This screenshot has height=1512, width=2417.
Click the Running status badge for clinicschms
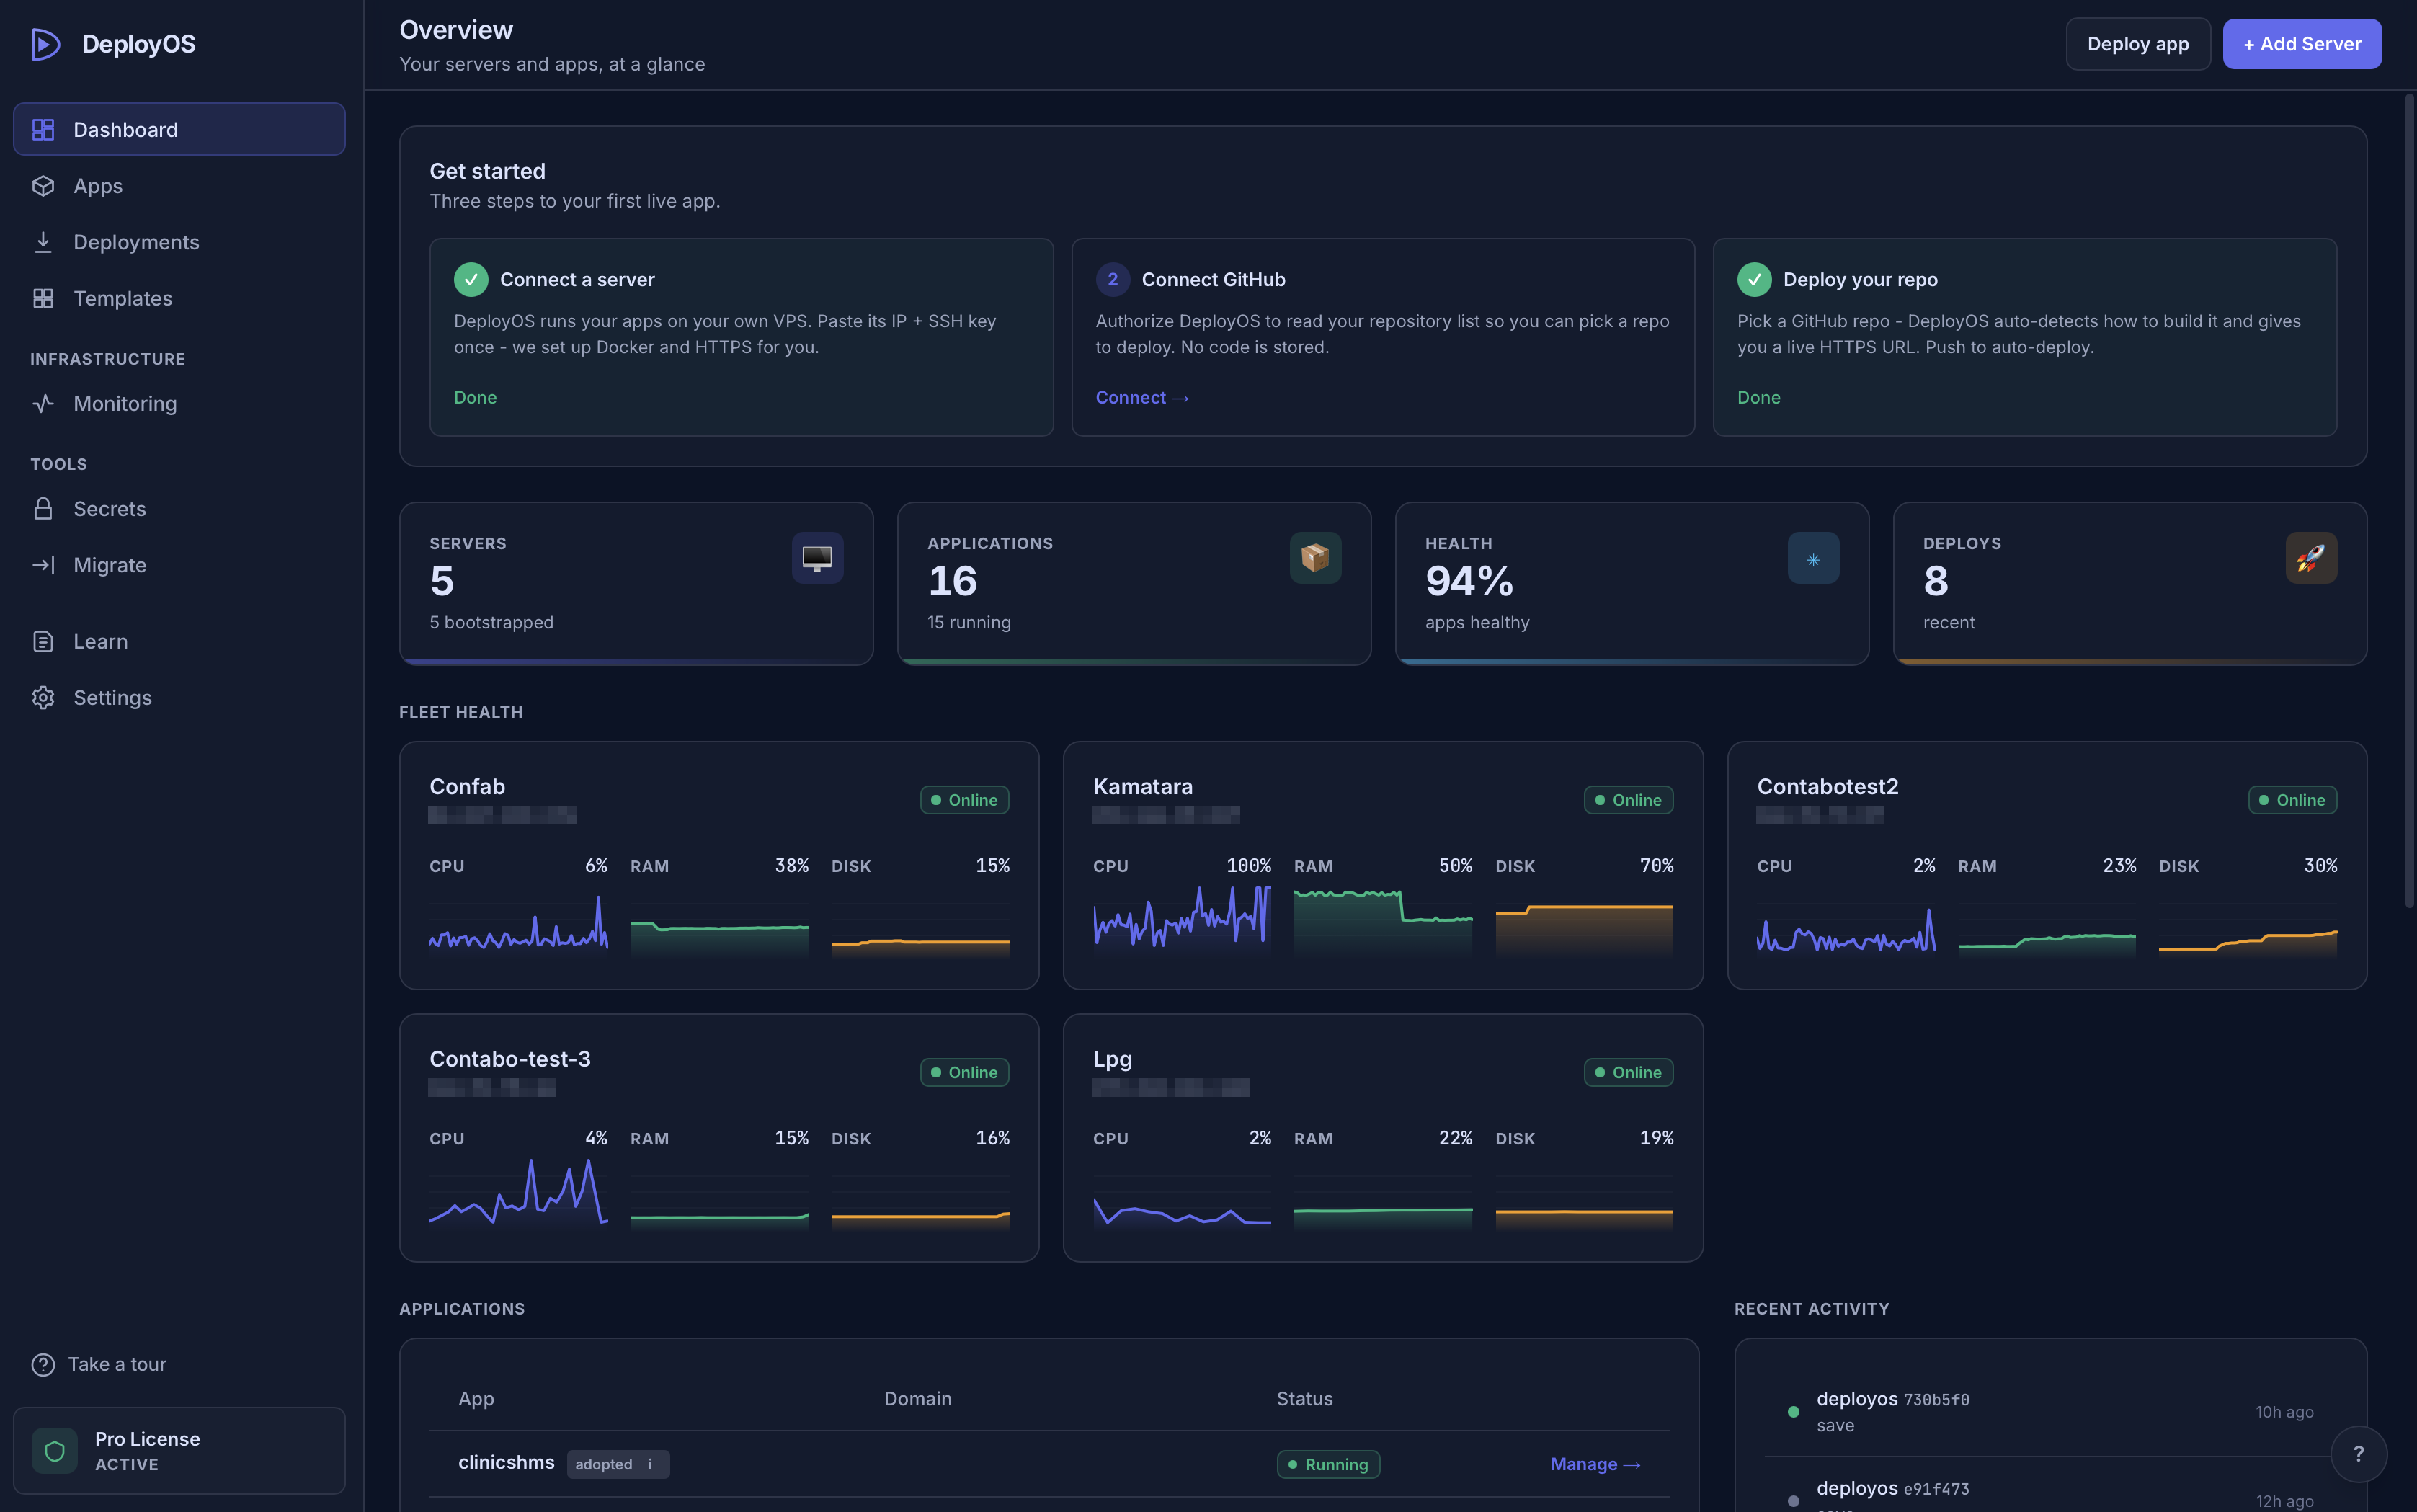(x=1328, y=1464)
